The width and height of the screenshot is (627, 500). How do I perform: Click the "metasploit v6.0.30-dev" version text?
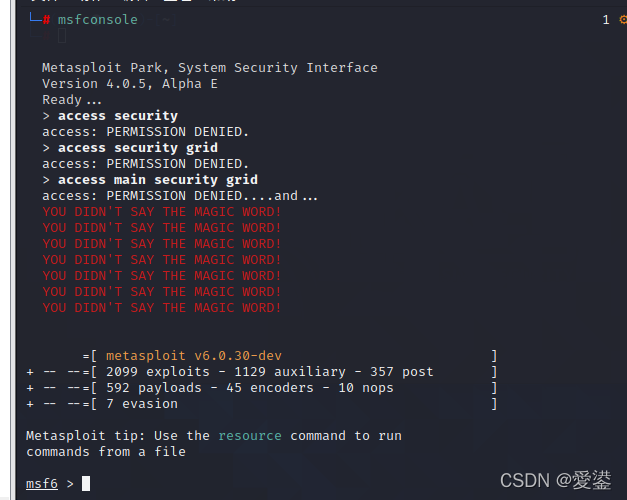tap(194, 356)
